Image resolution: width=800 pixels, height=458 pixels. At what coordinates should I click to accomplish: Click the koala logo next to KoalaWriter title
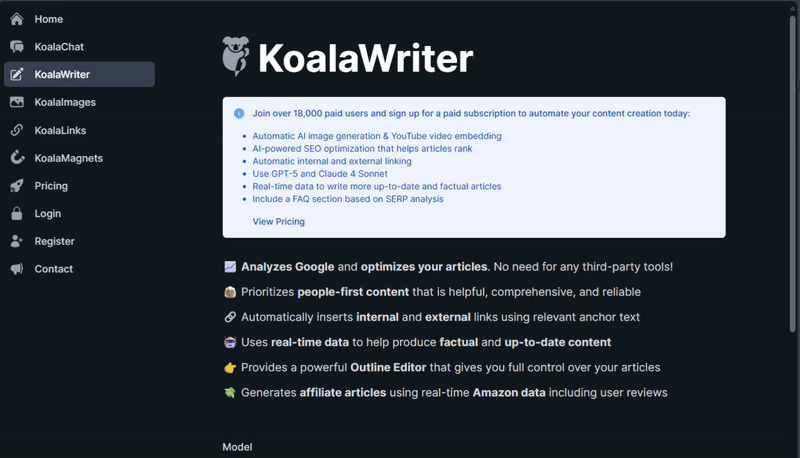(x=235, y=58)
